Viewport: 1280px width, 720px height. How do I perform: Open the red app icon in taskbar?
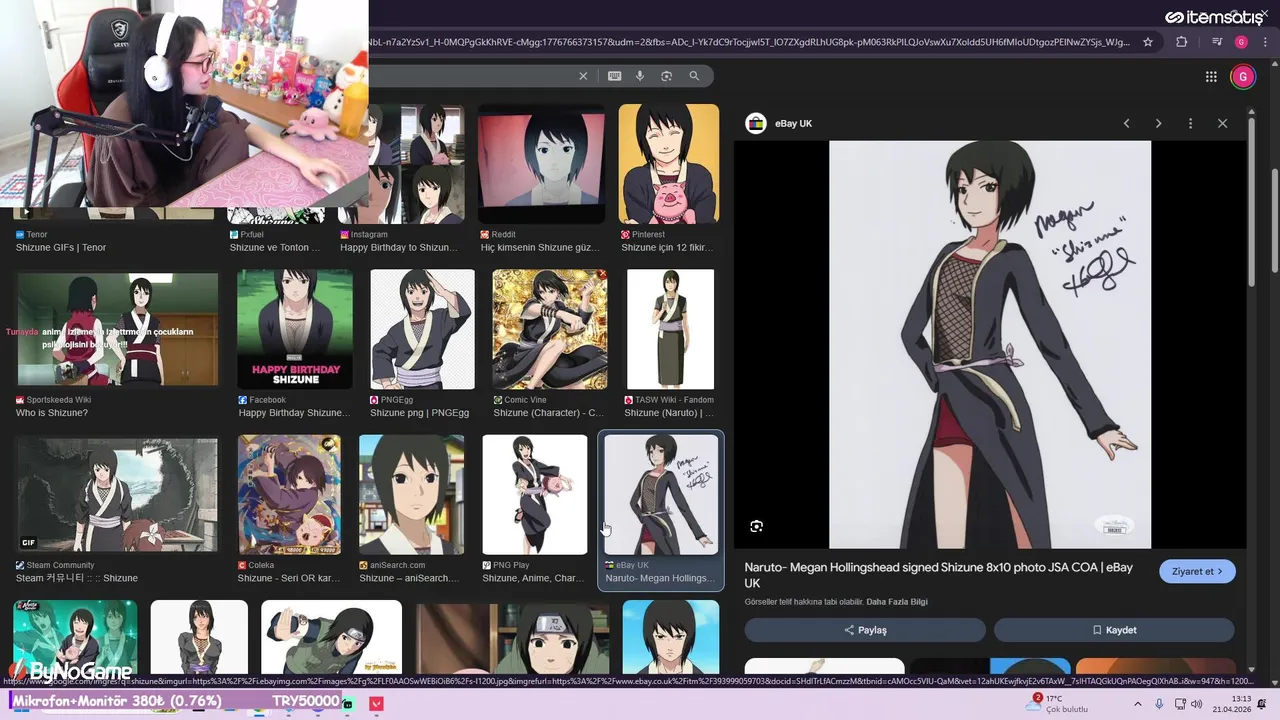(376, 704)
